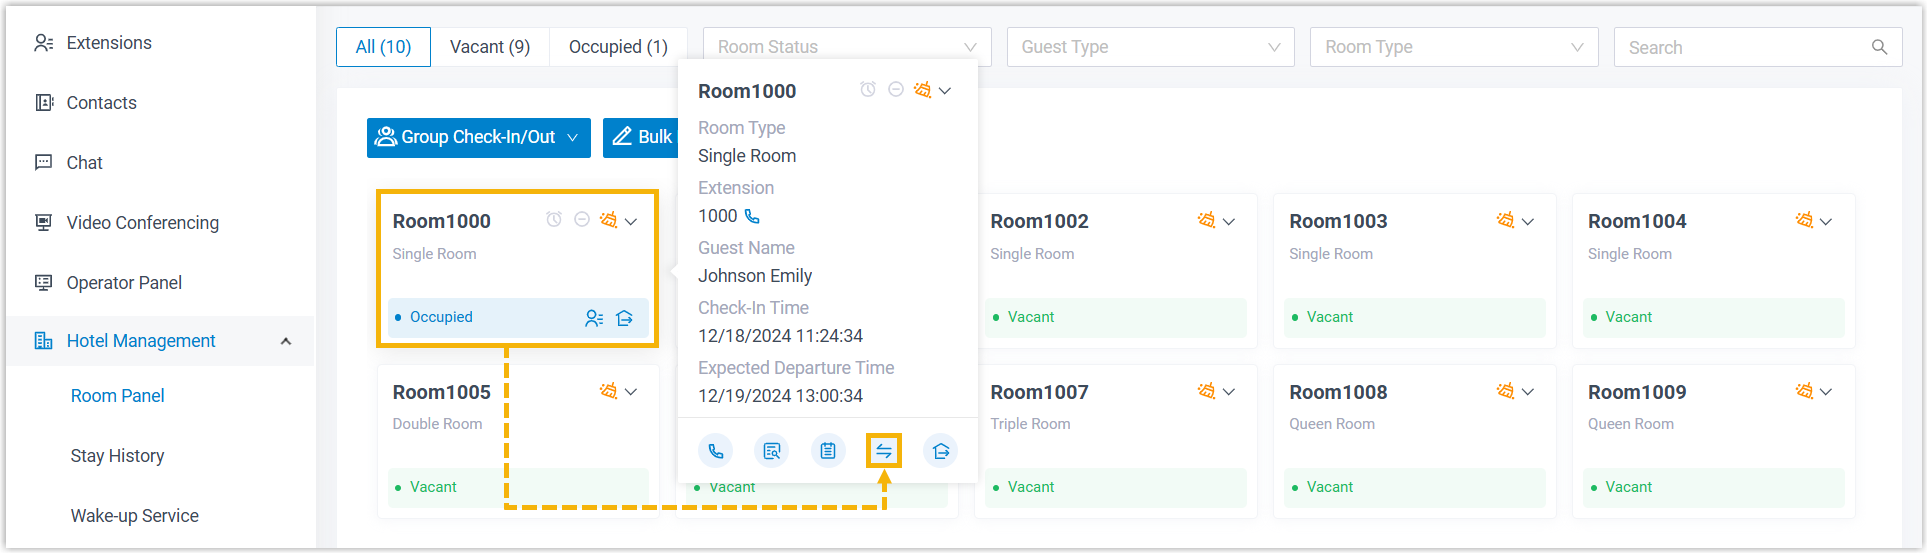
Task: Click the wake-up alarm icon on Room1000 card
Action: (554, 220)
